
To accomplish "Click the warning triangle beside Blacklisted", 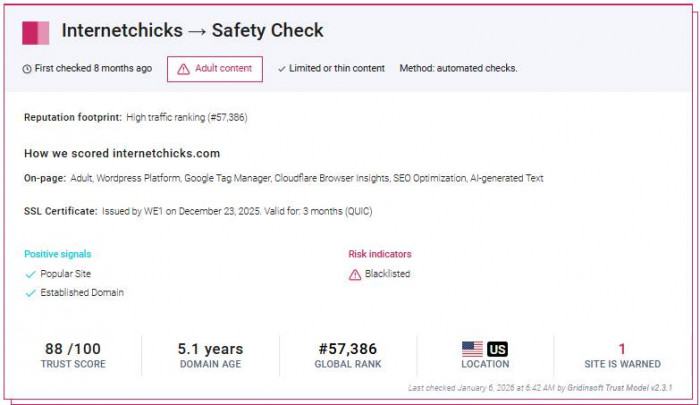I will (355, 274).
